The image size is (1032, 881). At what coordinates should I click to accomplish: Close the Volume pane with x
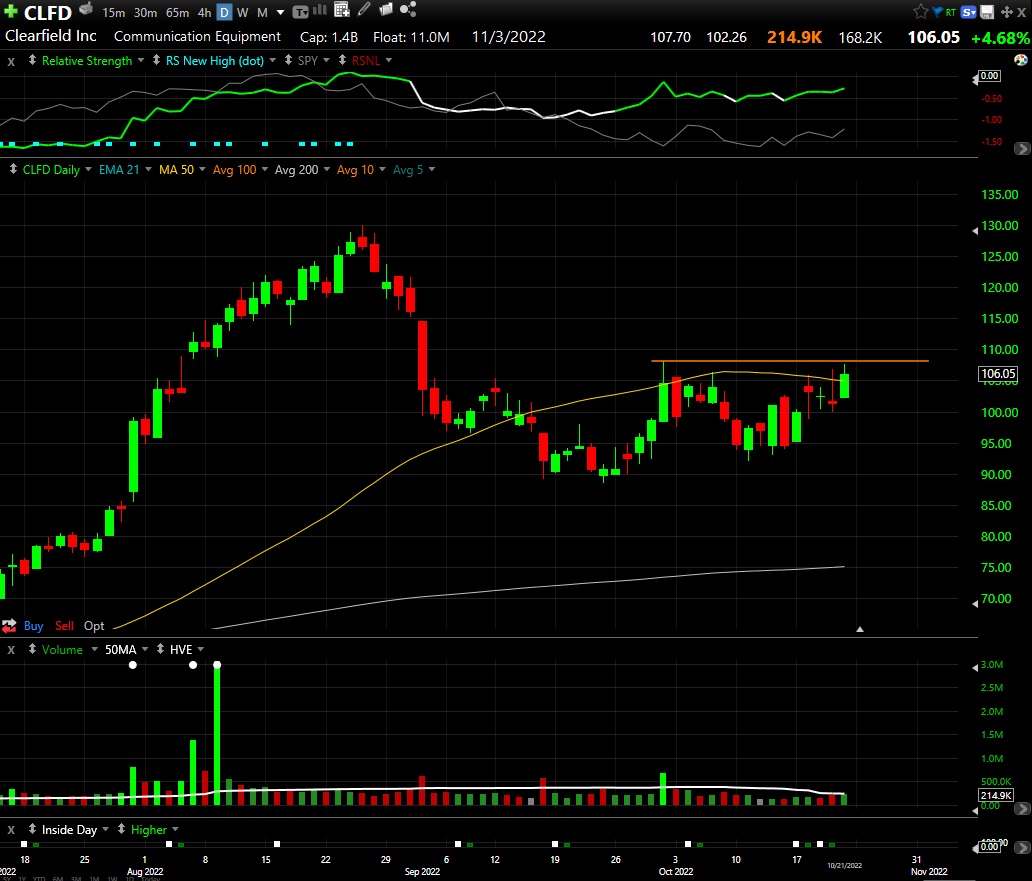point(11,650)
